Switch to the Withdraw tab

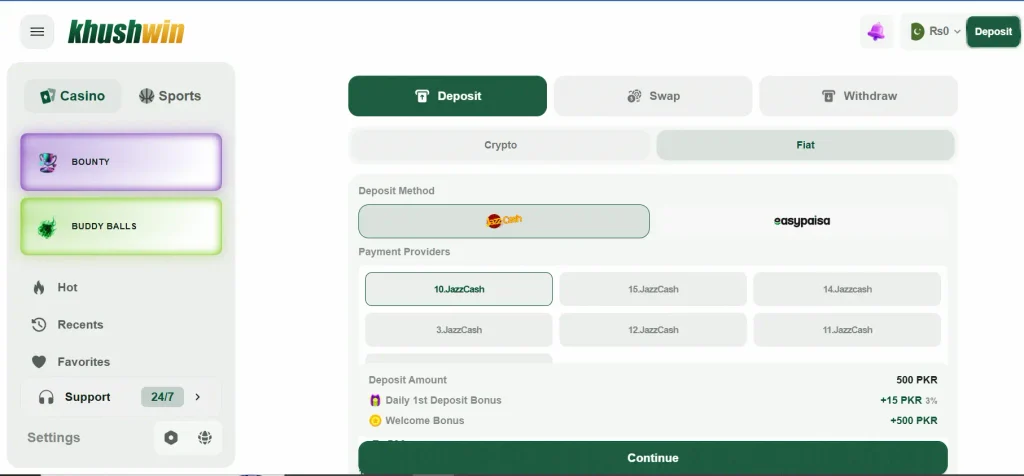click(859, 96)
